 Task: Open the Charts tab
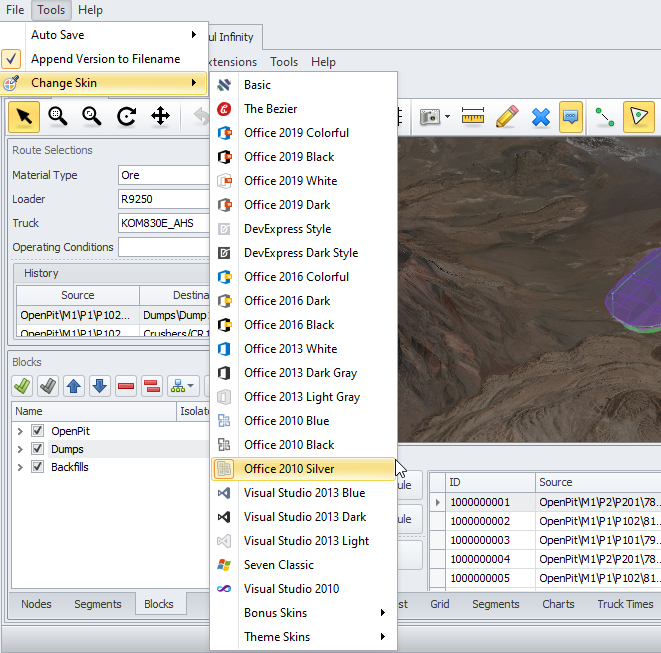pyautogui.click(x=558, y=604)
